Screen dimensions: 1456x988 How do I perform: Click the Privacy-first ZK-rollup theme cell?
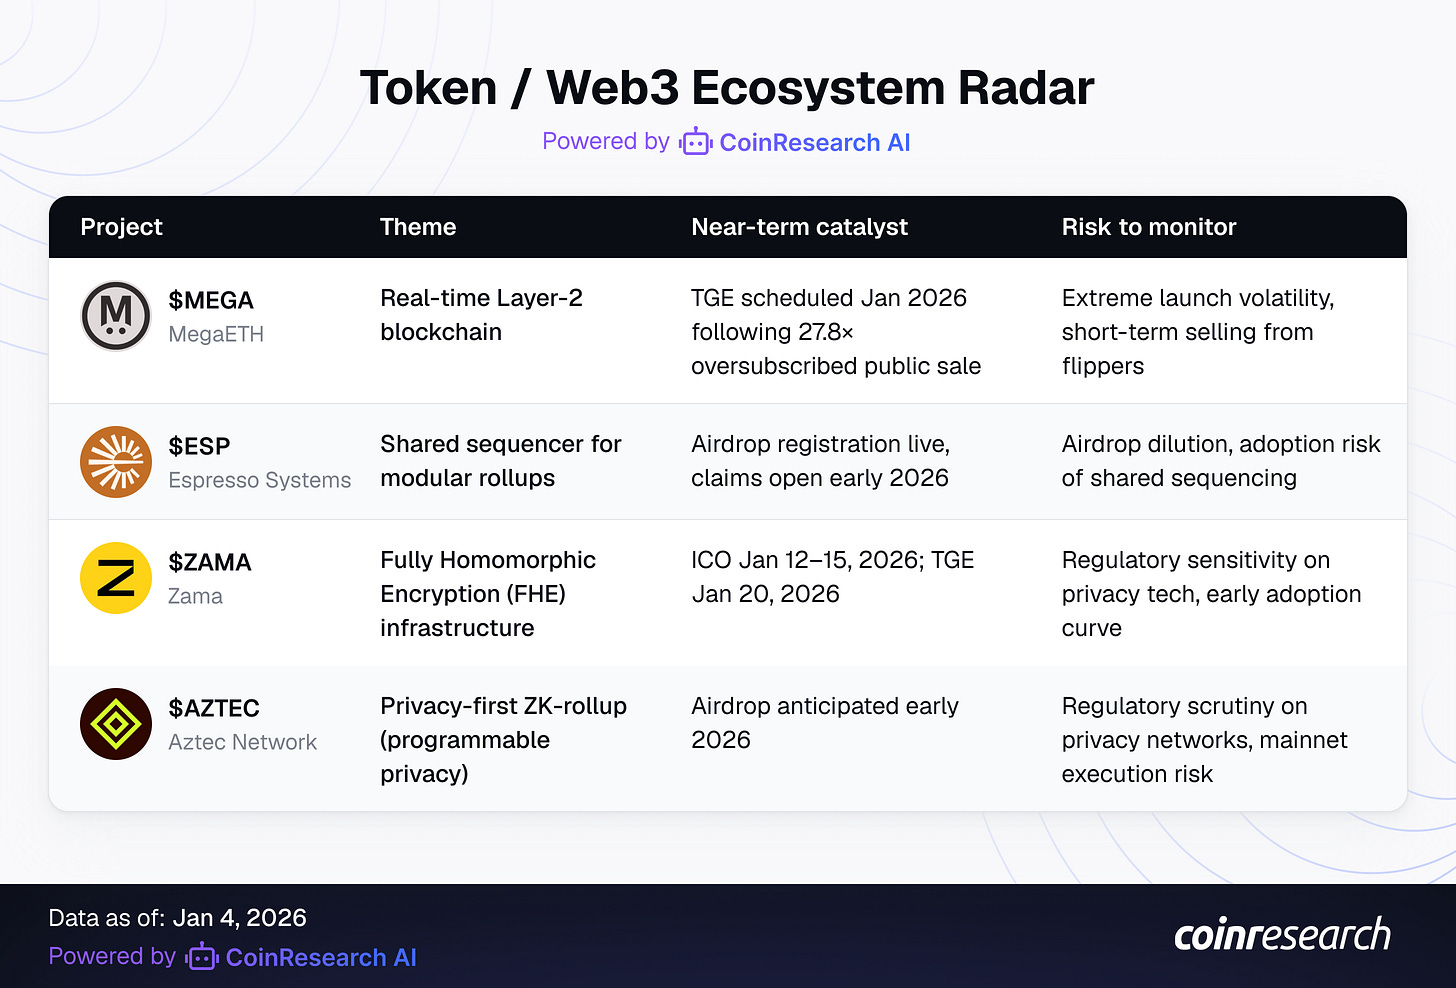coord(503,740)
